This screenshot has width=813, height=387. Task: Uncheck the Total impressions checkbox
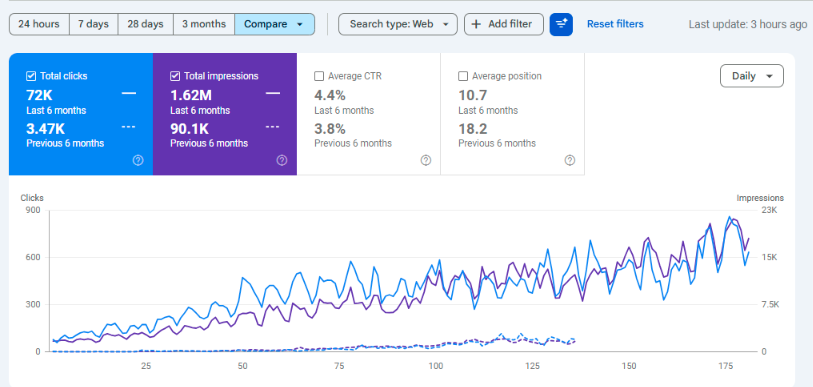[175, 76]
